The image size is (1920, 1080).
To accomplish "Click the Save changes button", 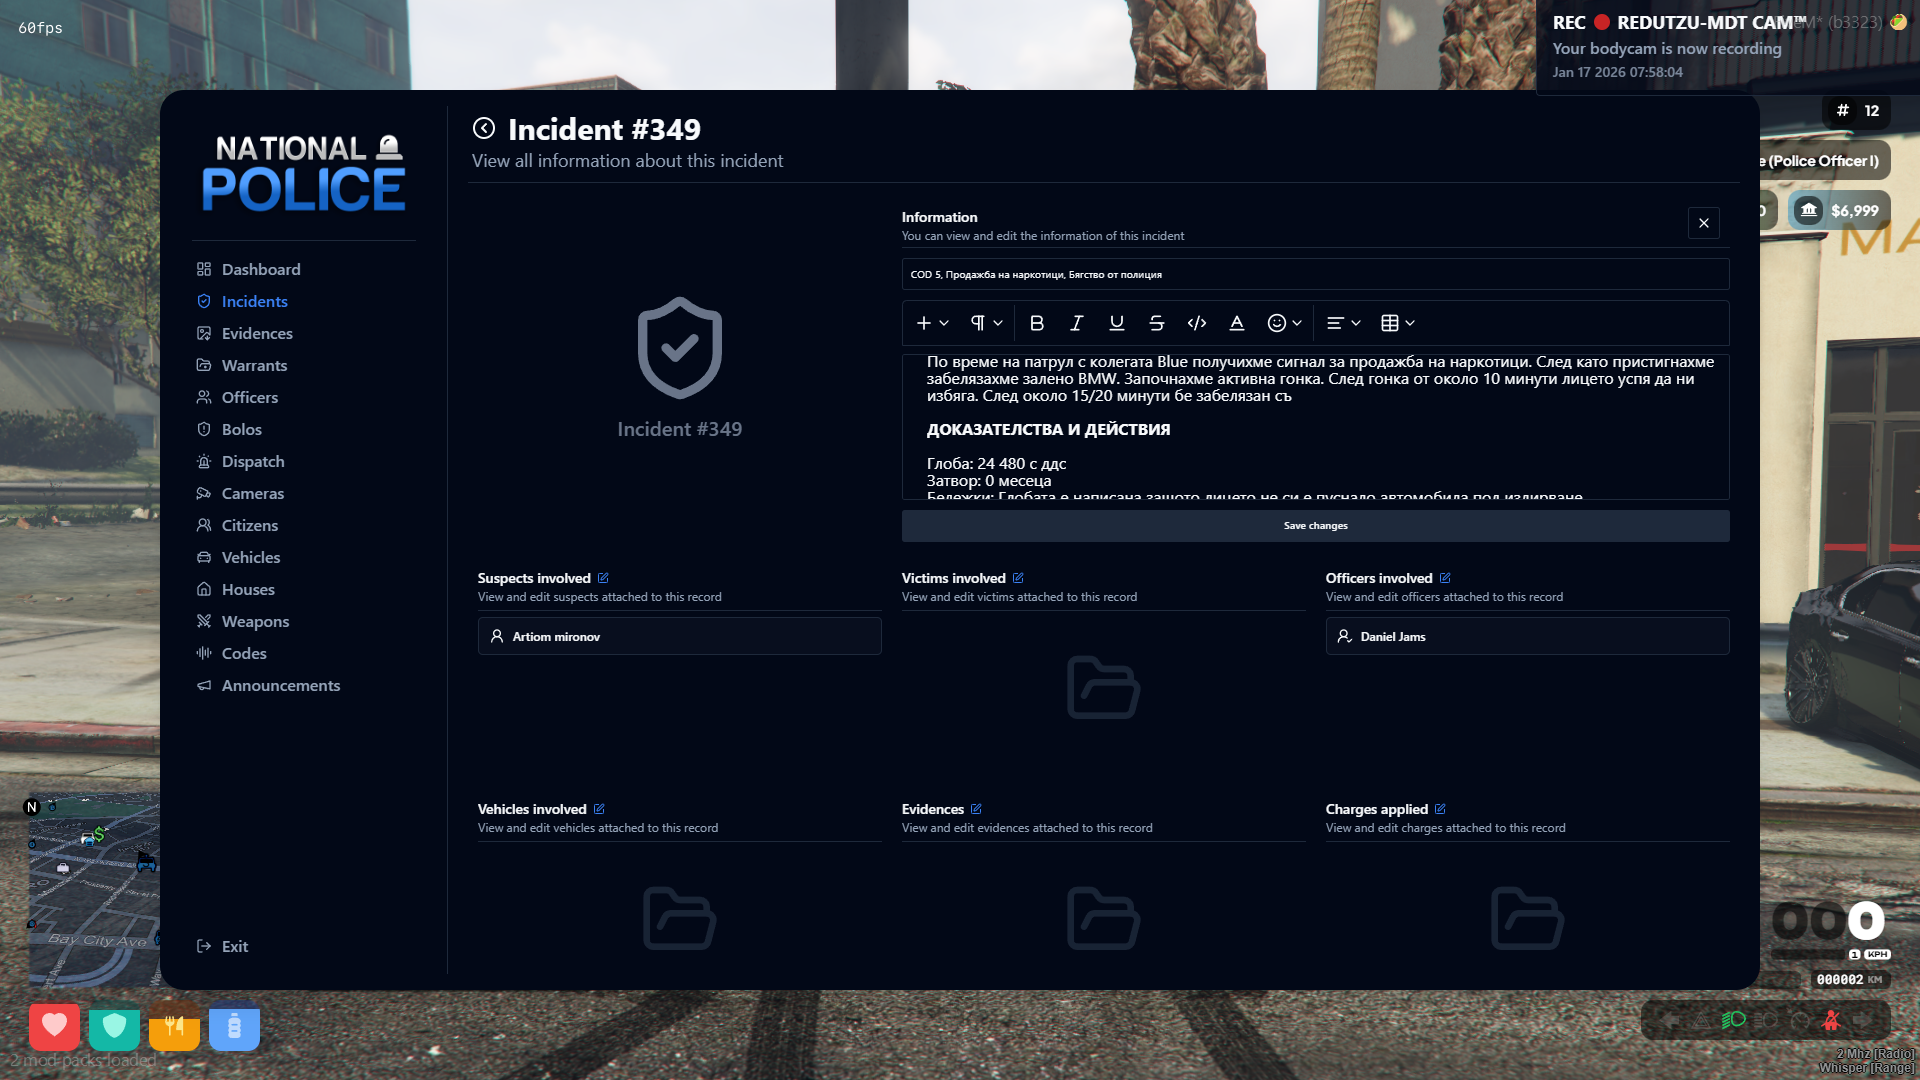I will pyautogui.click(x=1315, y=526).
